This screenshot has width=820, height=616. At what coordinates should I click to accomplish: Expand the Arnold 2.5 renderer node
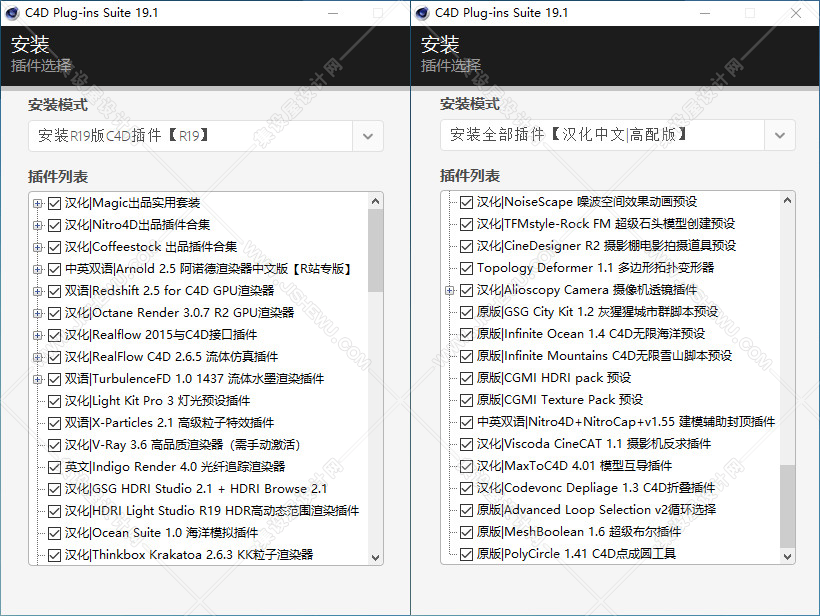(38, 269)
